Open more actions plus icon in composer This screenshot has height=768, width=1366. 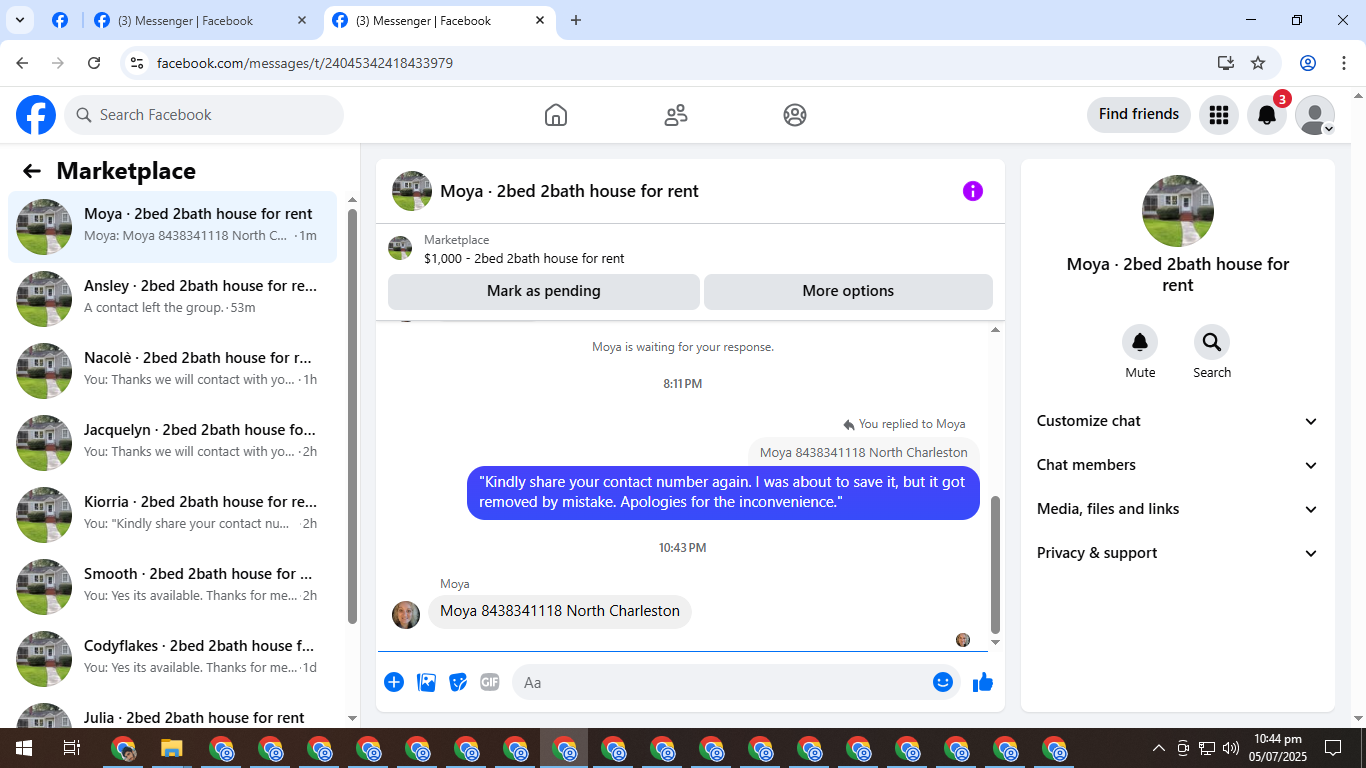[394, 682]
